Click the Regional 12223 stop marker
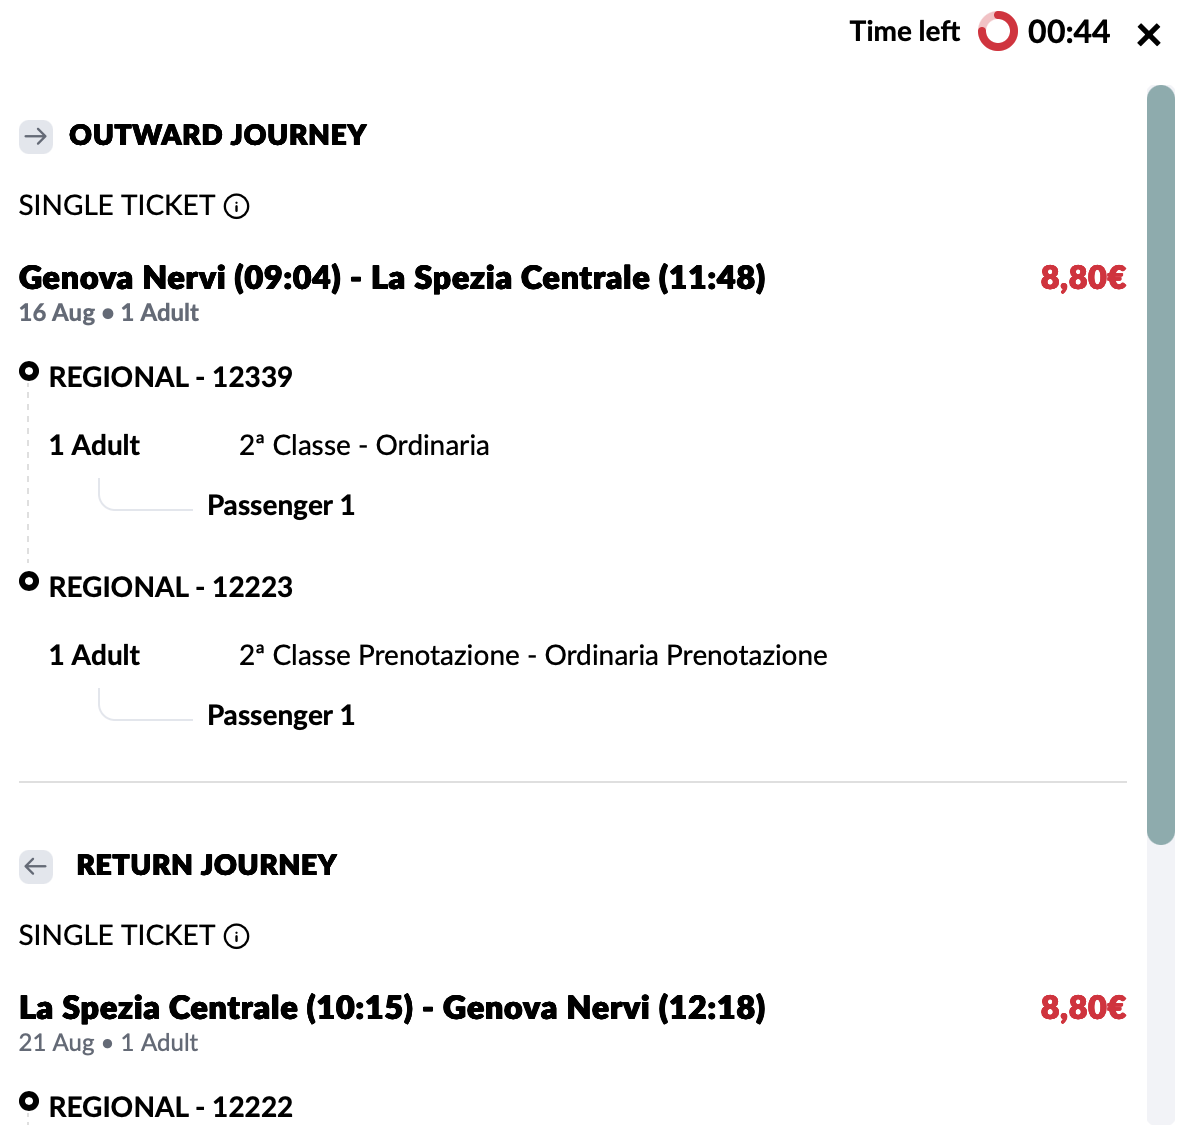 click(29, 582)
